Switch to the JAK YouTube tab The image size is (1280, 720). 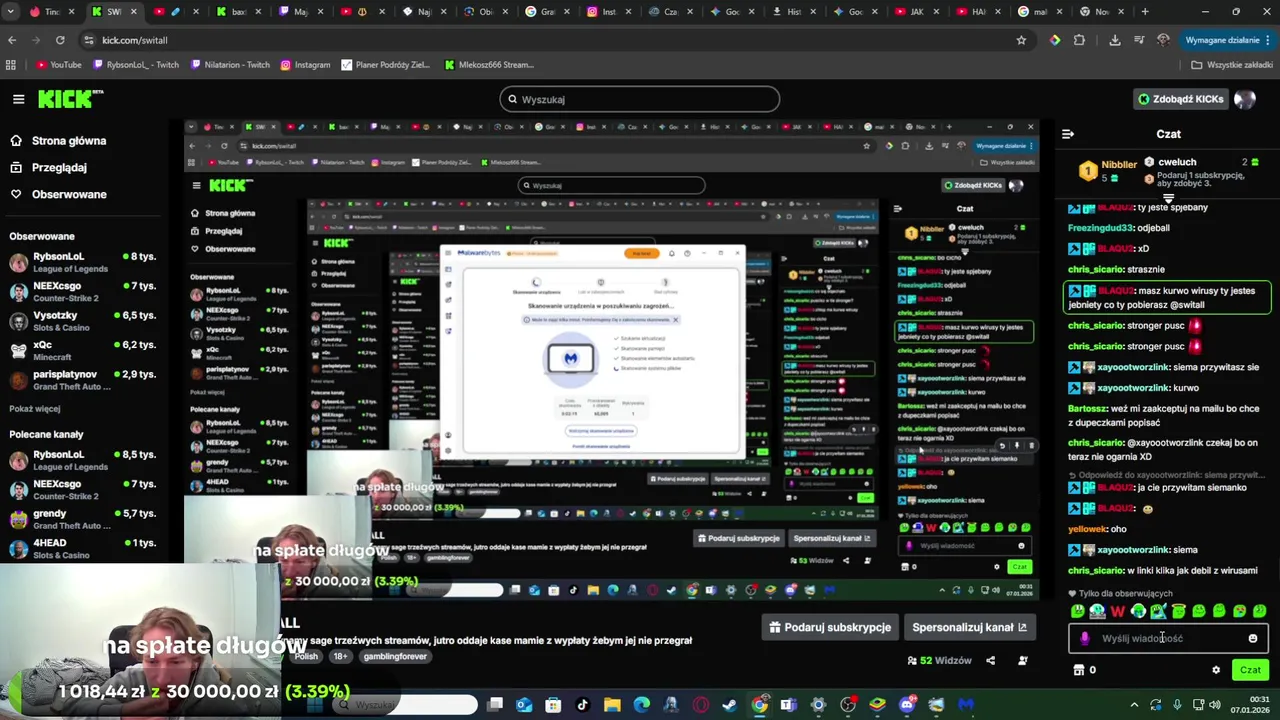click(915, 12)
